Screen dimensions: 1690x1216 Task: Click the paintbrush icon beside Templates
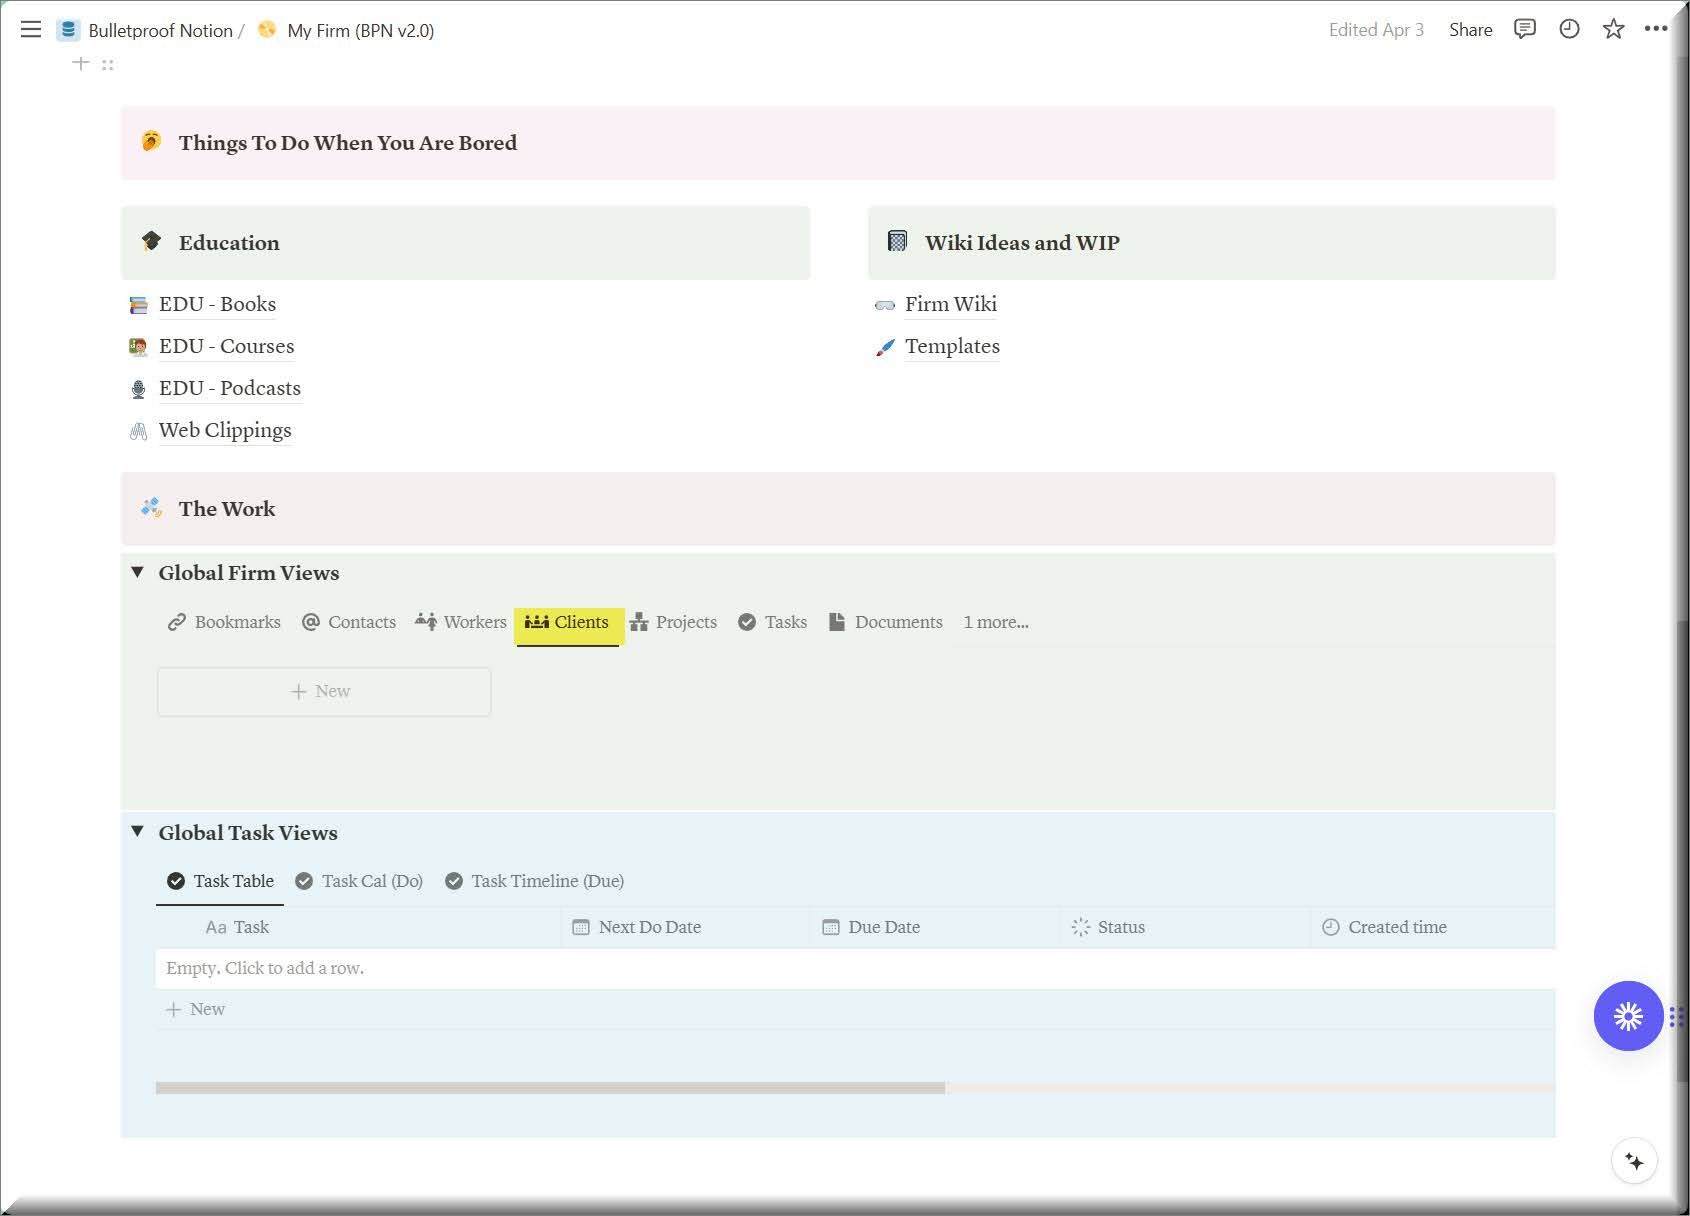(x=884, y=347)
